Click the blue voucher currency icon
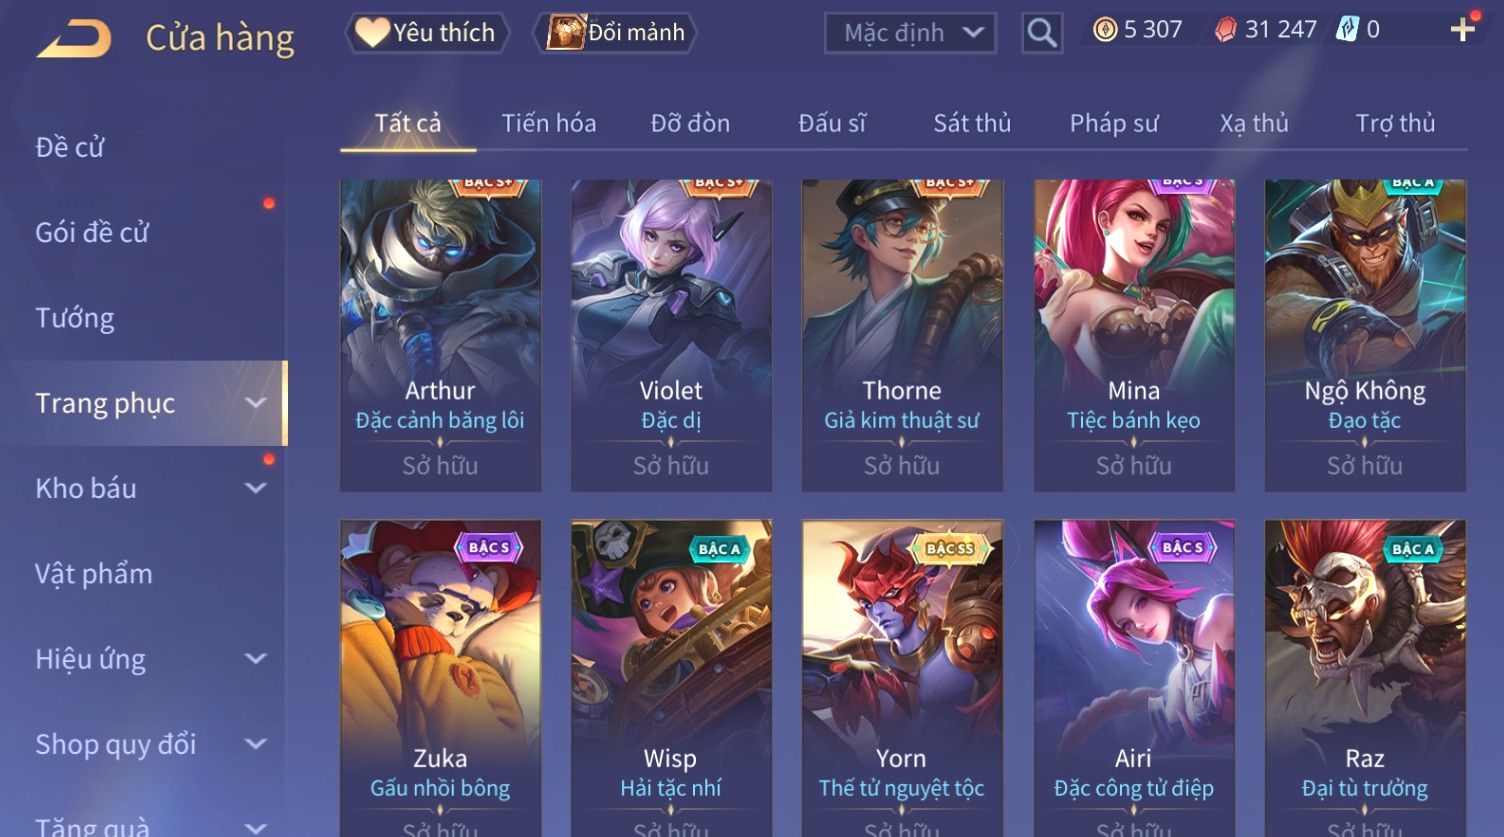1504x837 pixels. tap(1347, 30)
